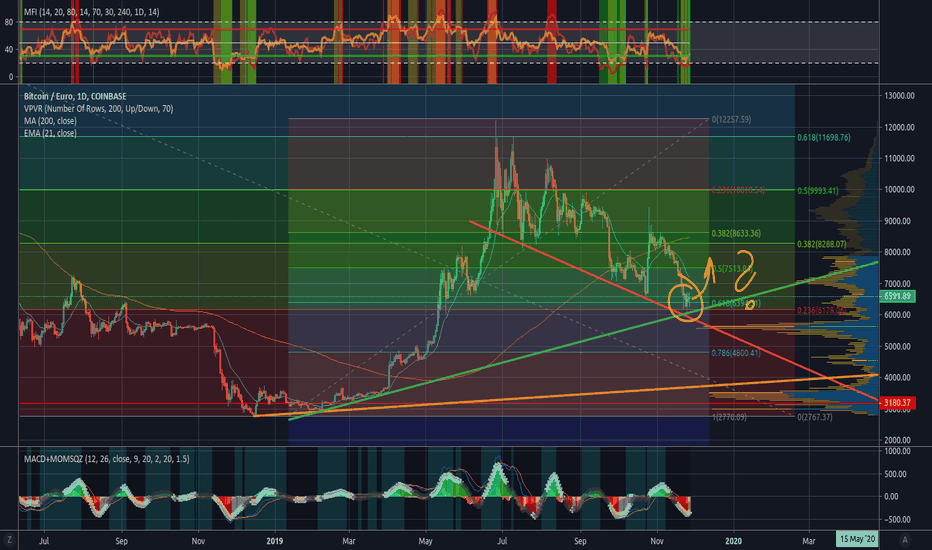Click the 0.5(9993.41) Fibonacci label
This screenshot has width=932, height=550.
pos(818,191)
